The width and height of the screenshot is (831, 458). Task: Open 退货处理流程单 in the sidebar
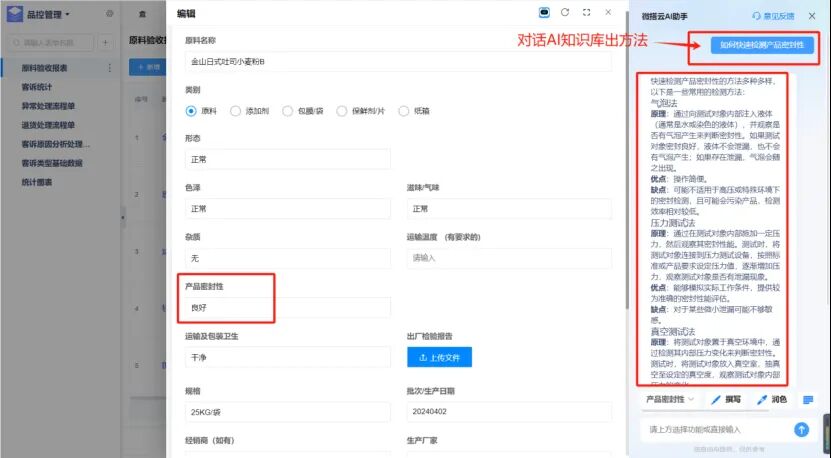pyautogui.click(x=48, y=125)
